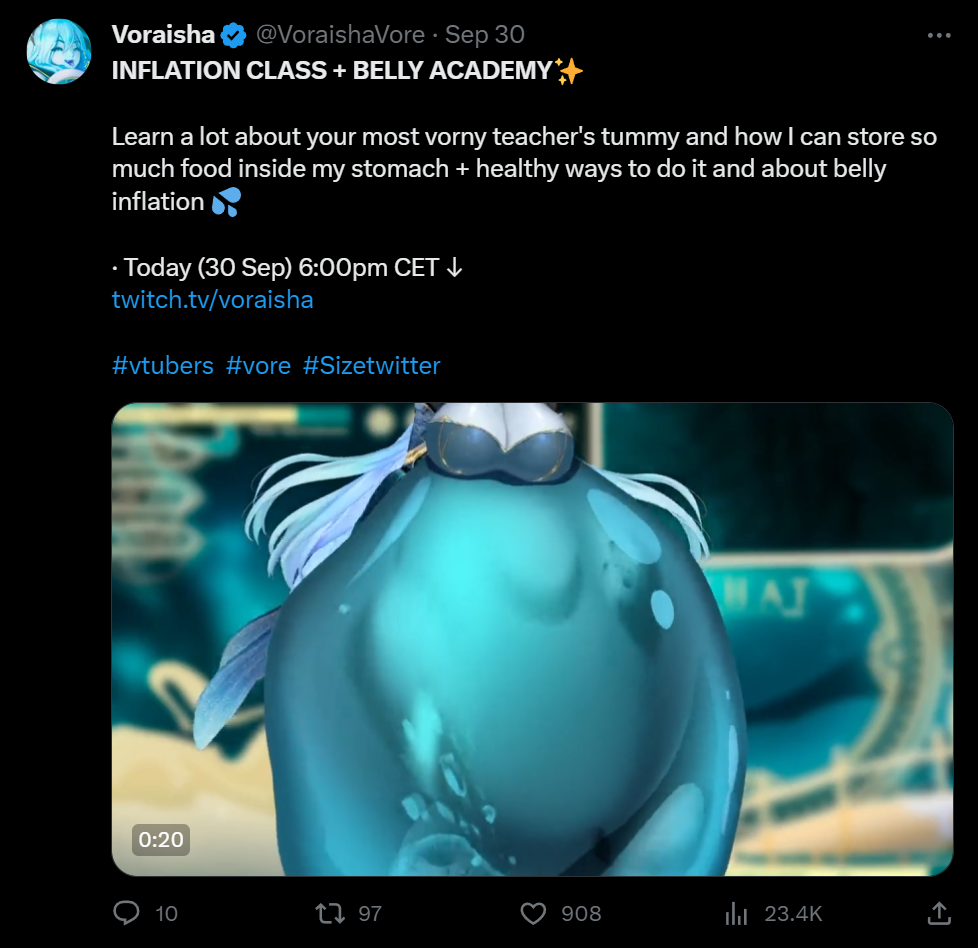
Task: Click the 0:20 video duration badge
Action: pos(161,839)
